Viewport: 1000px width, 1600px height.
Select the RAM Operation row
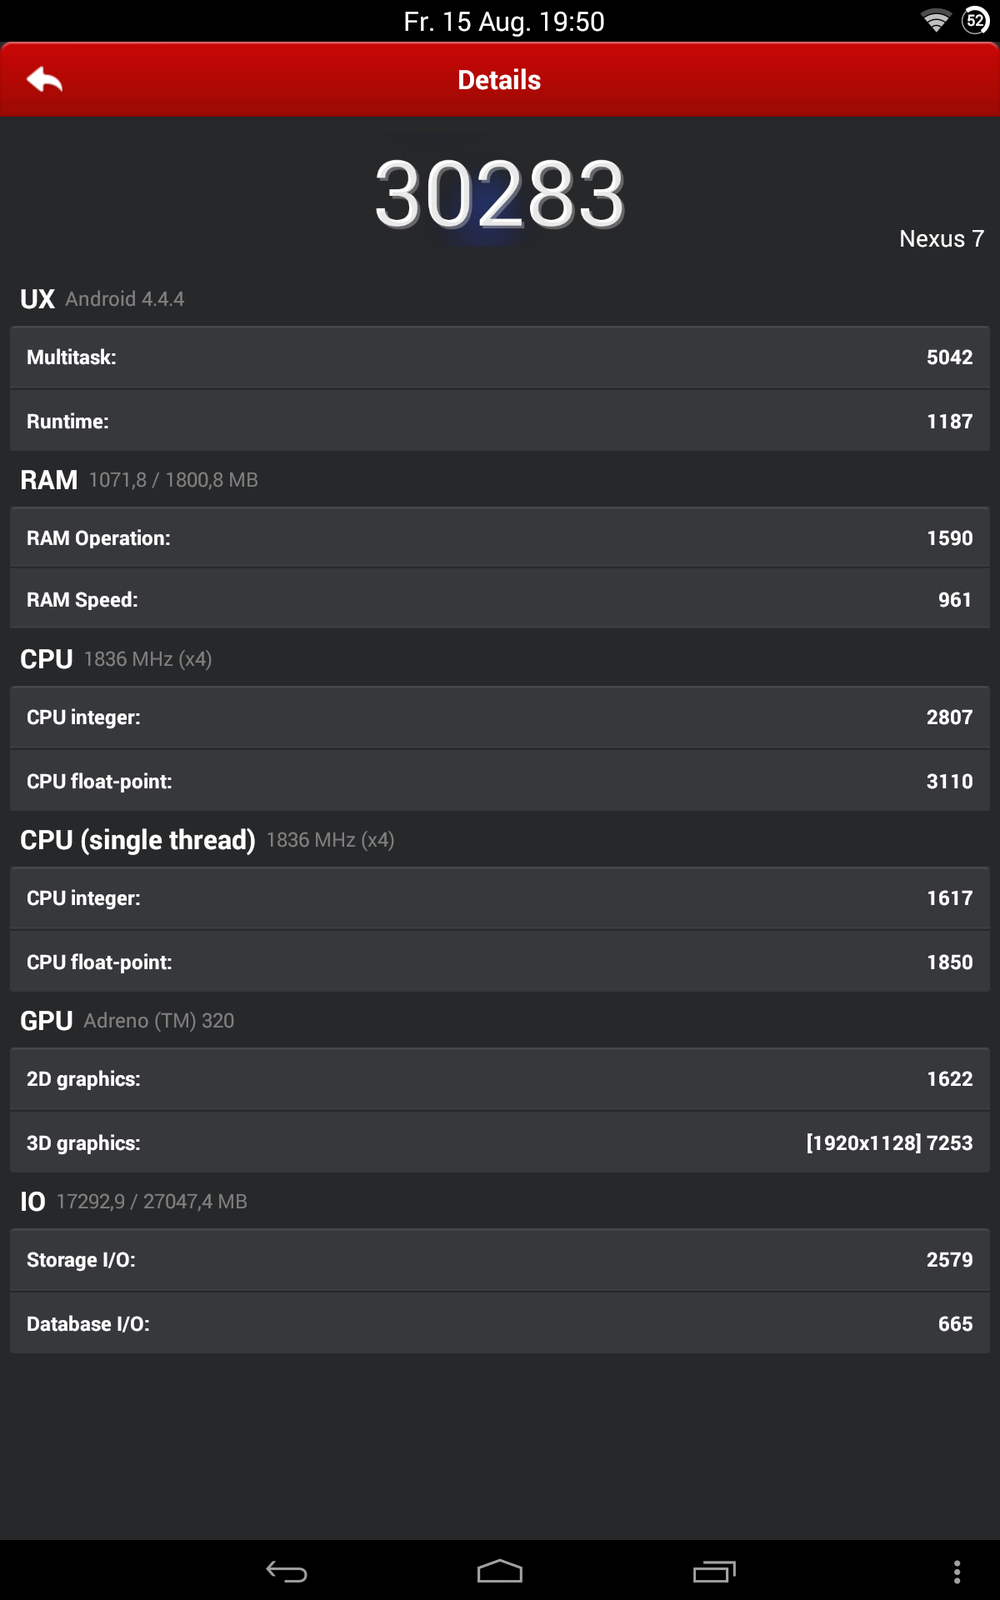point(500,538)
